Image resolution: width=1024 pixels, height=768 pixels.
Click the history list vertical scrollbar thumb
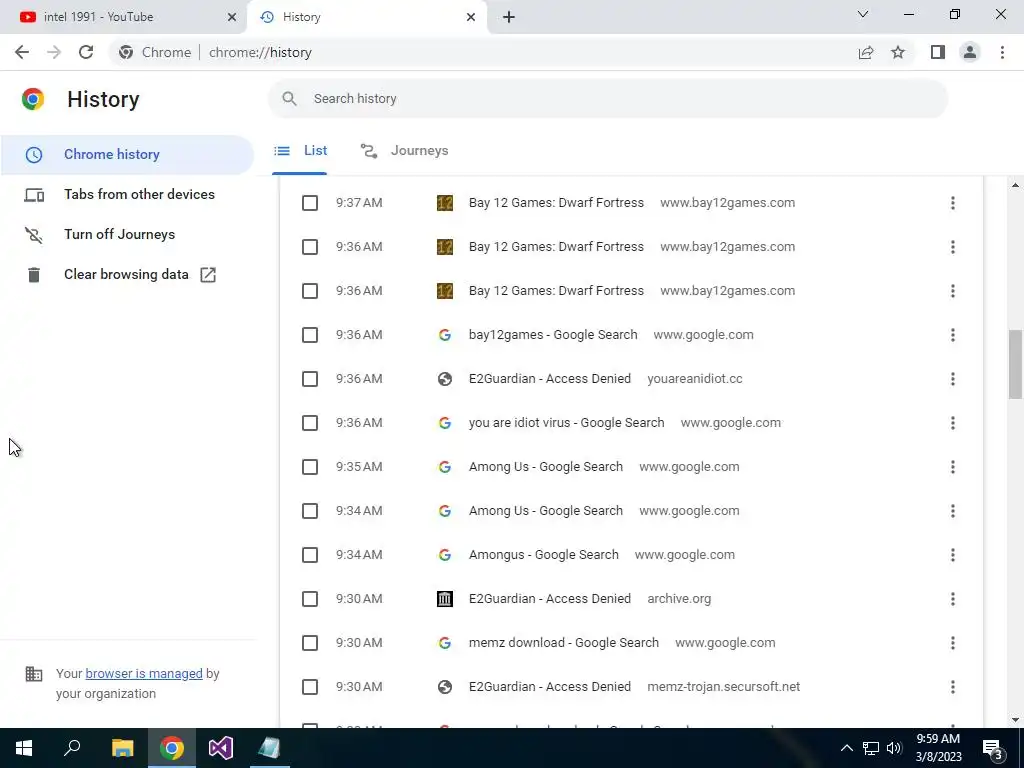click(1015, 364)
